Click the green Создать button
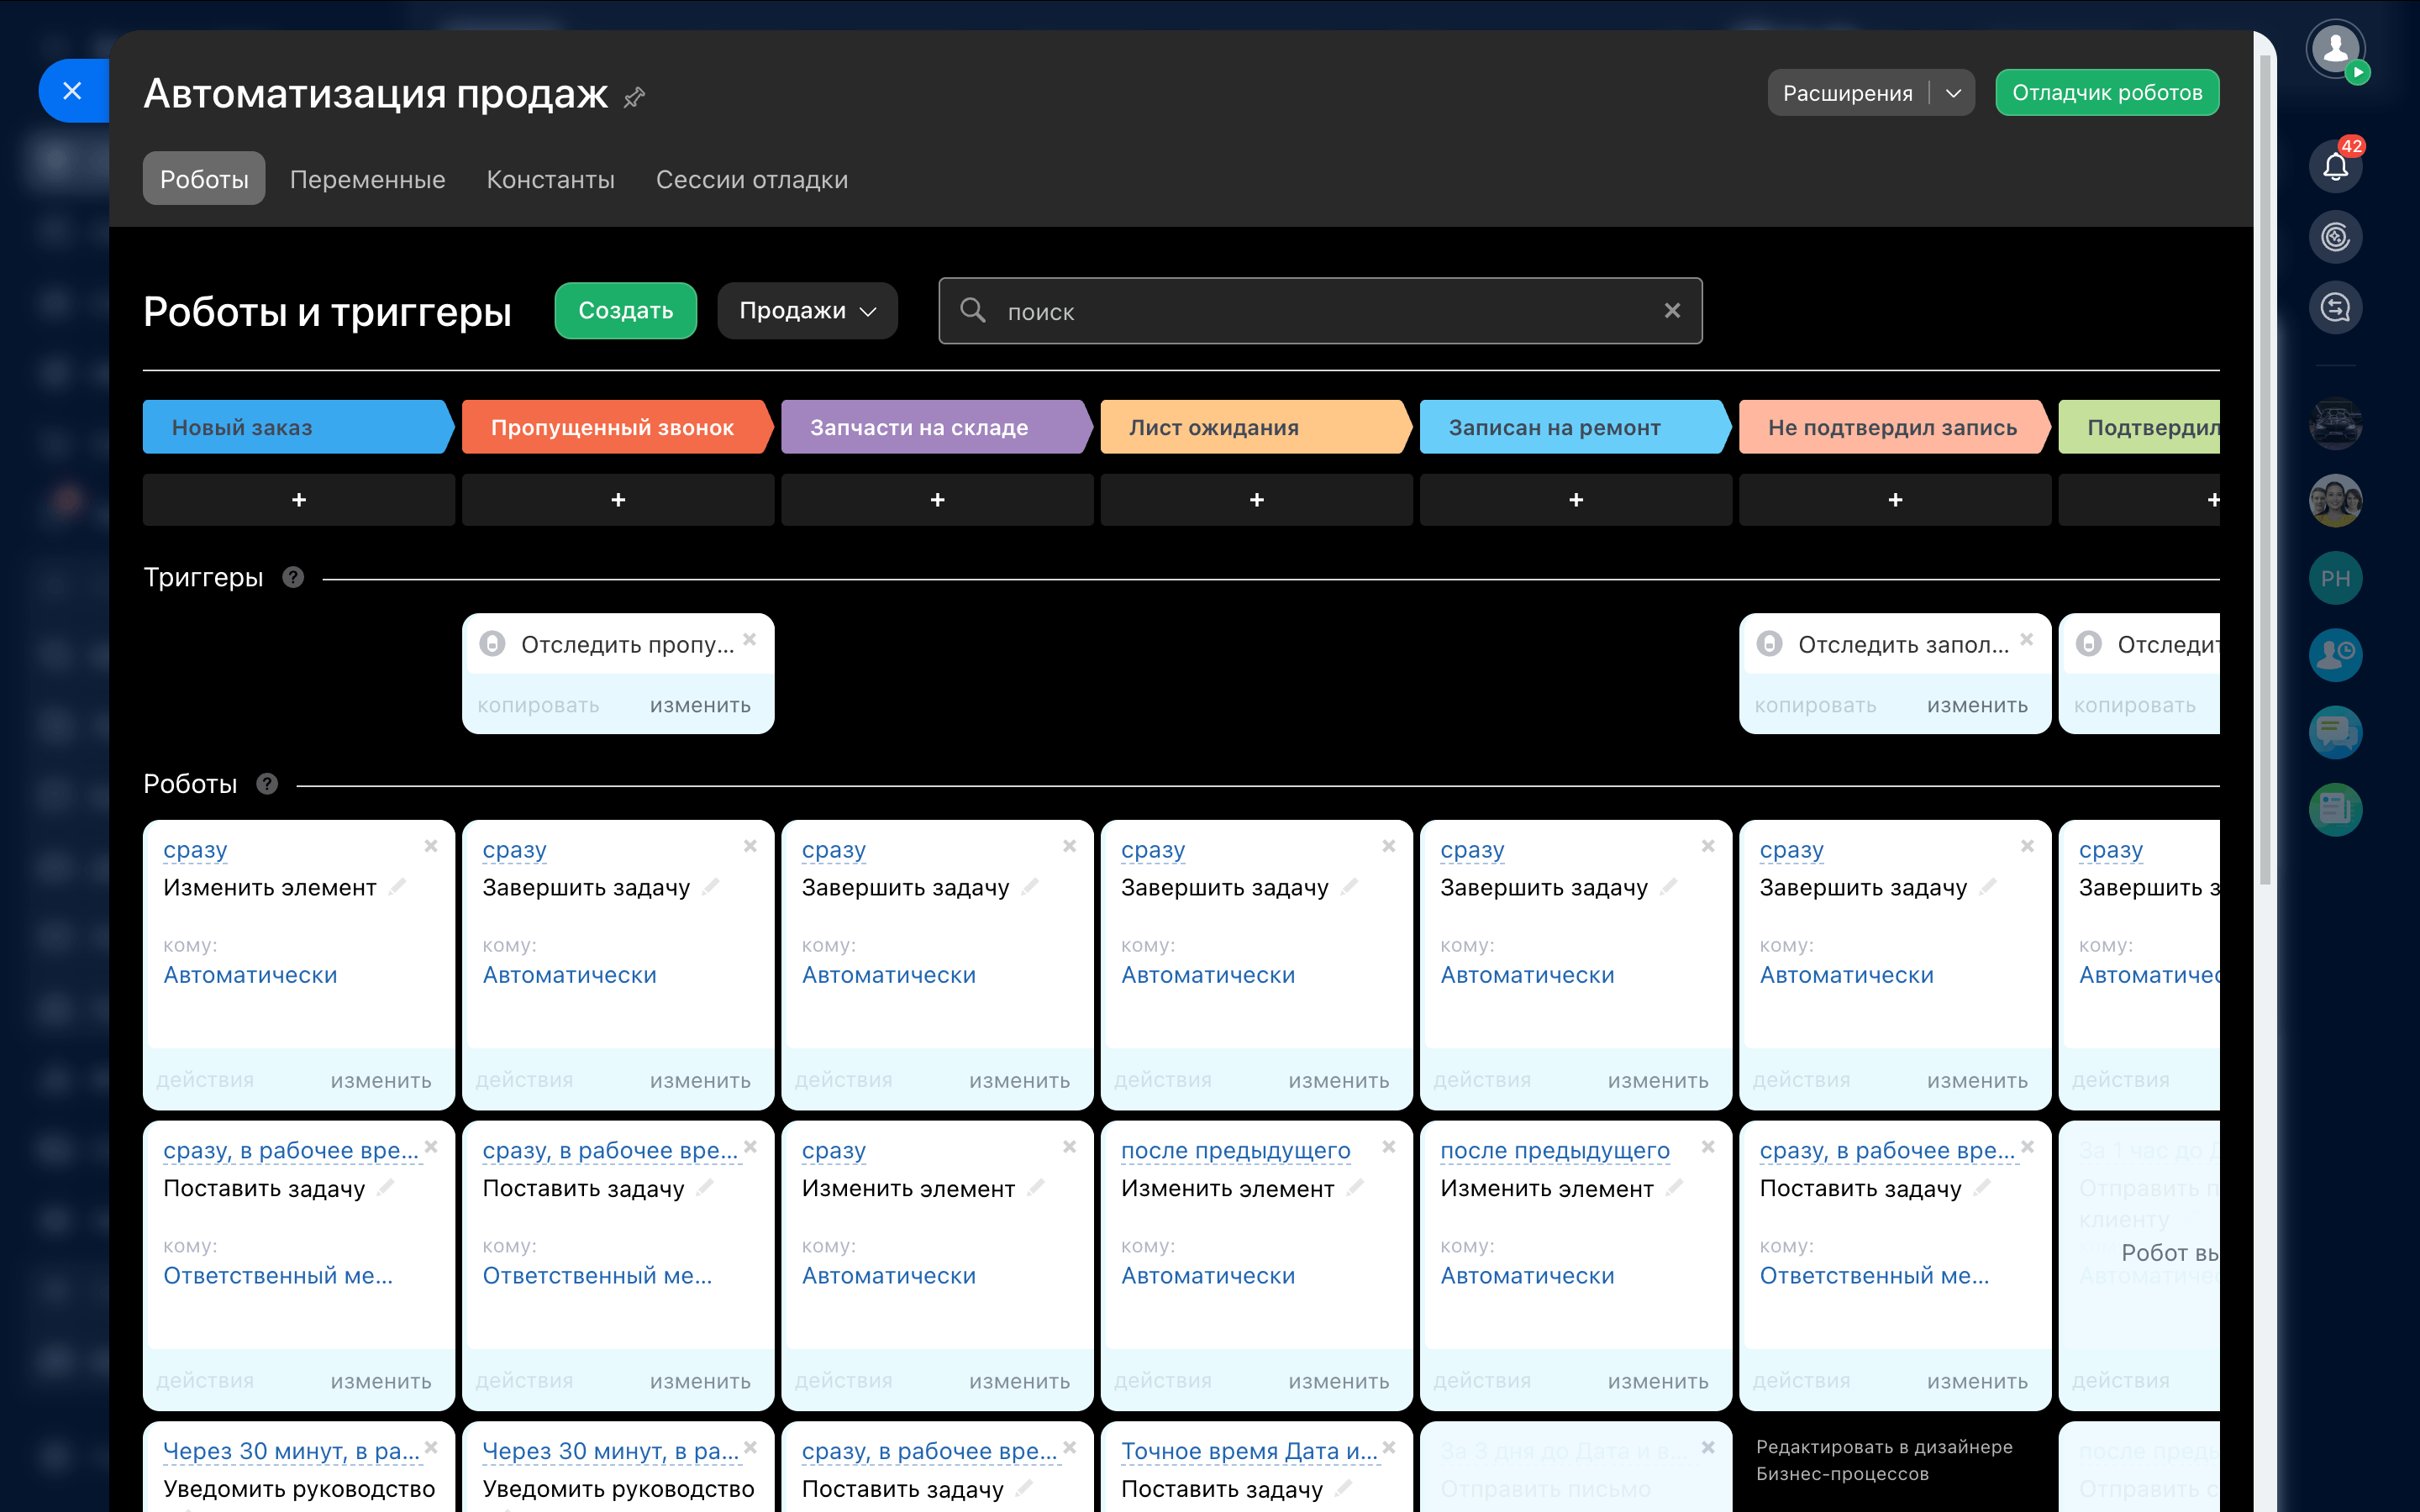 (x=625, y=311)
